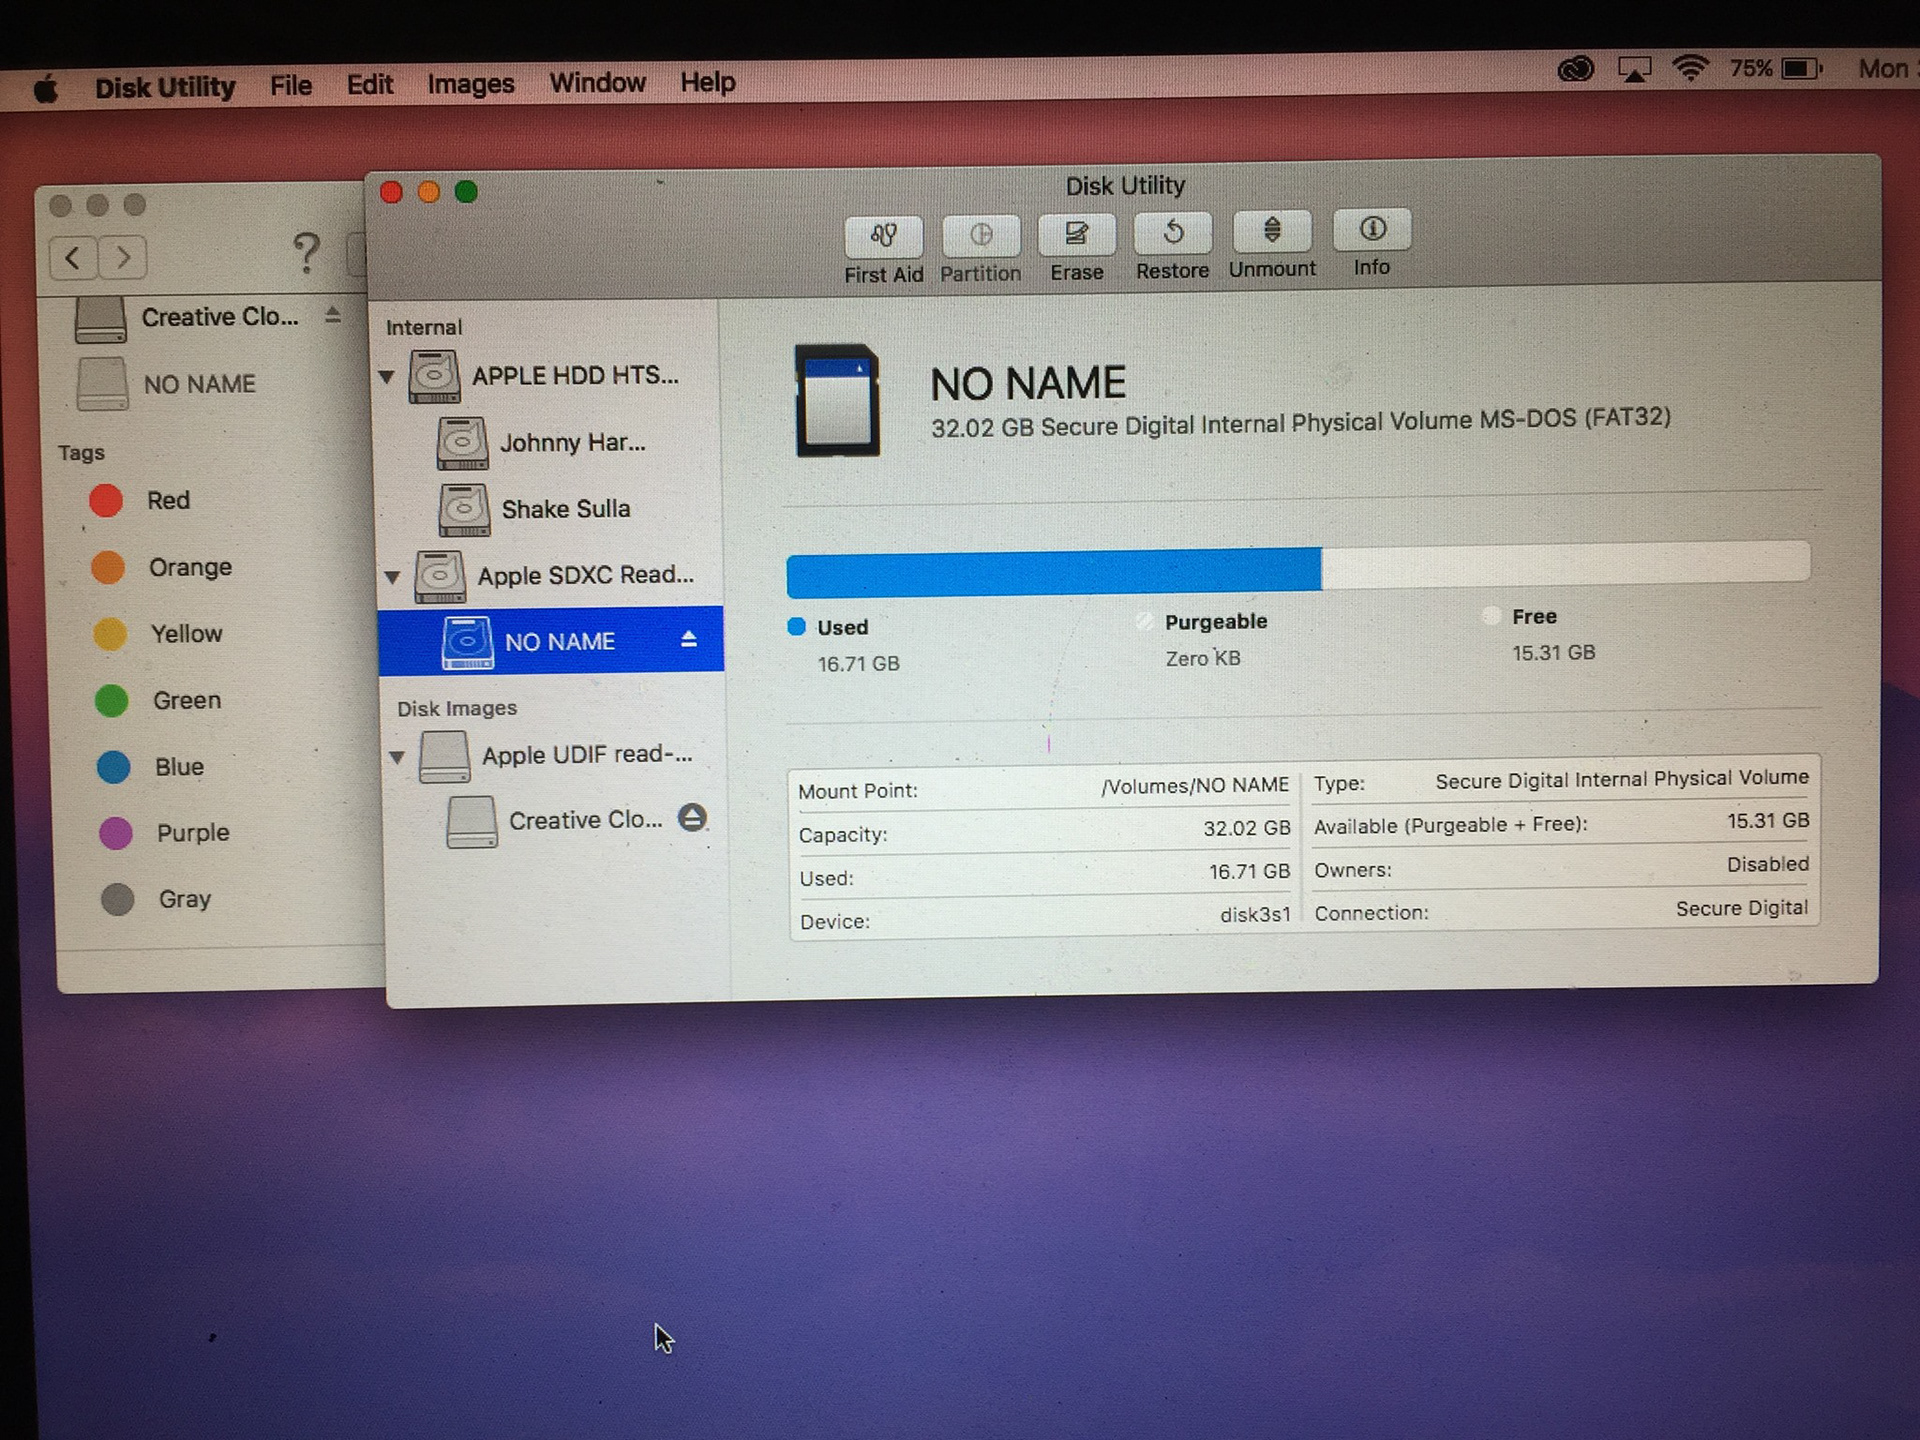Viewport: 1920px width, 1440px height.
Task: Collapse Apple UDIF read-only image triangle
Action: pos(397,757)
